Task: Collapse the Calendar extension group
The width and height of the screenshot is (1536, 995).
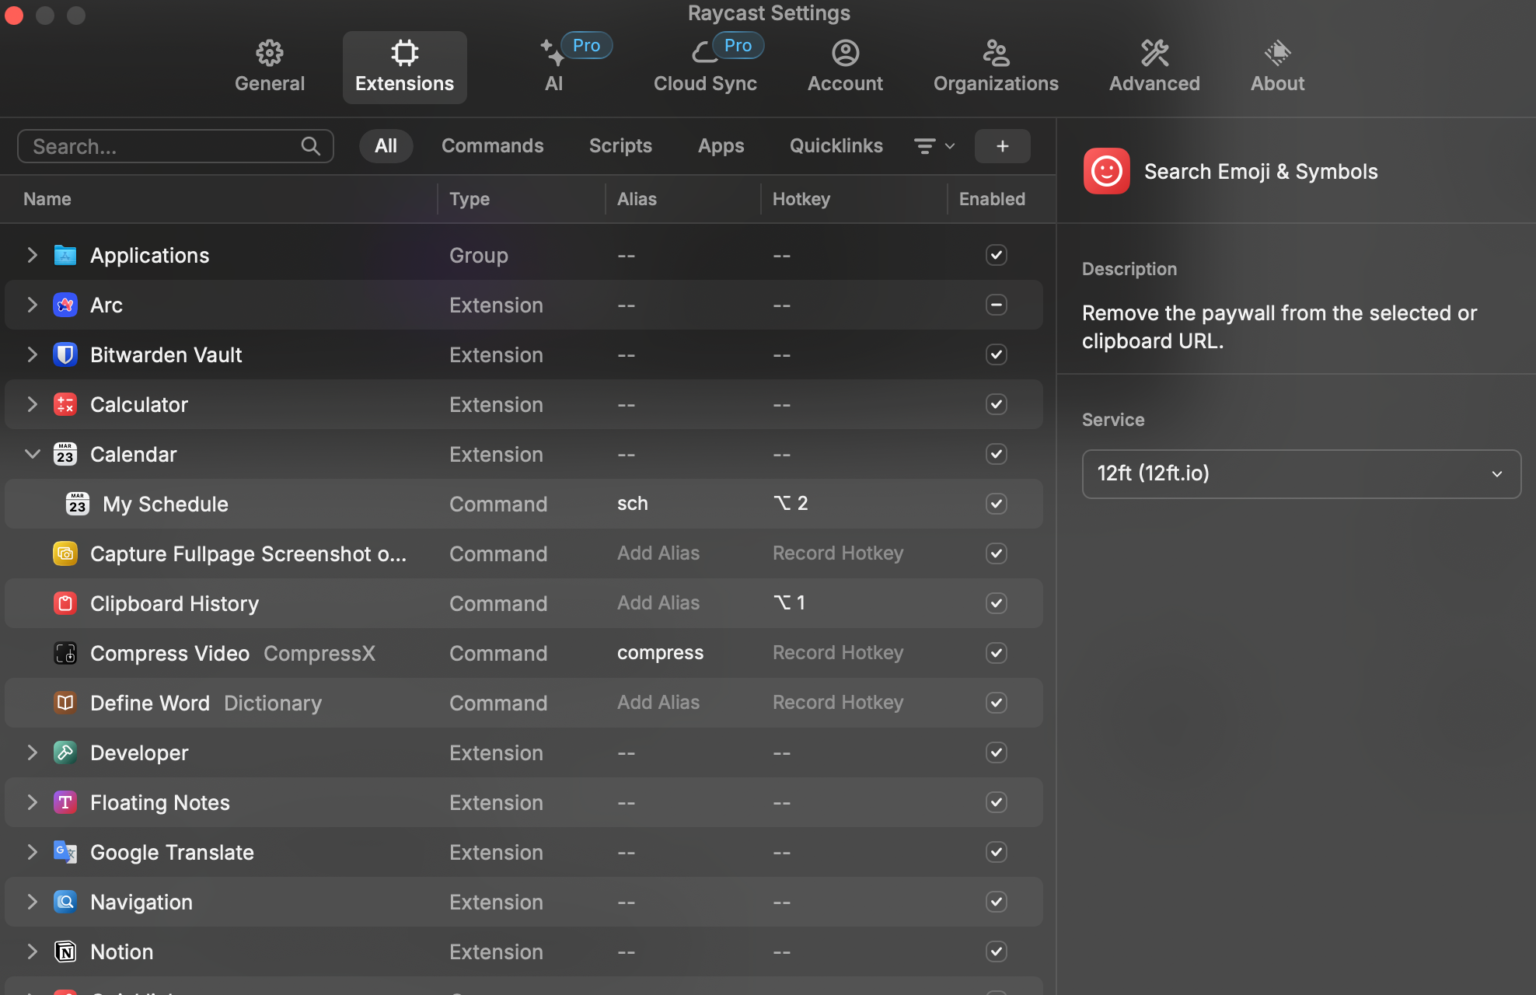Action: (32, 454)
